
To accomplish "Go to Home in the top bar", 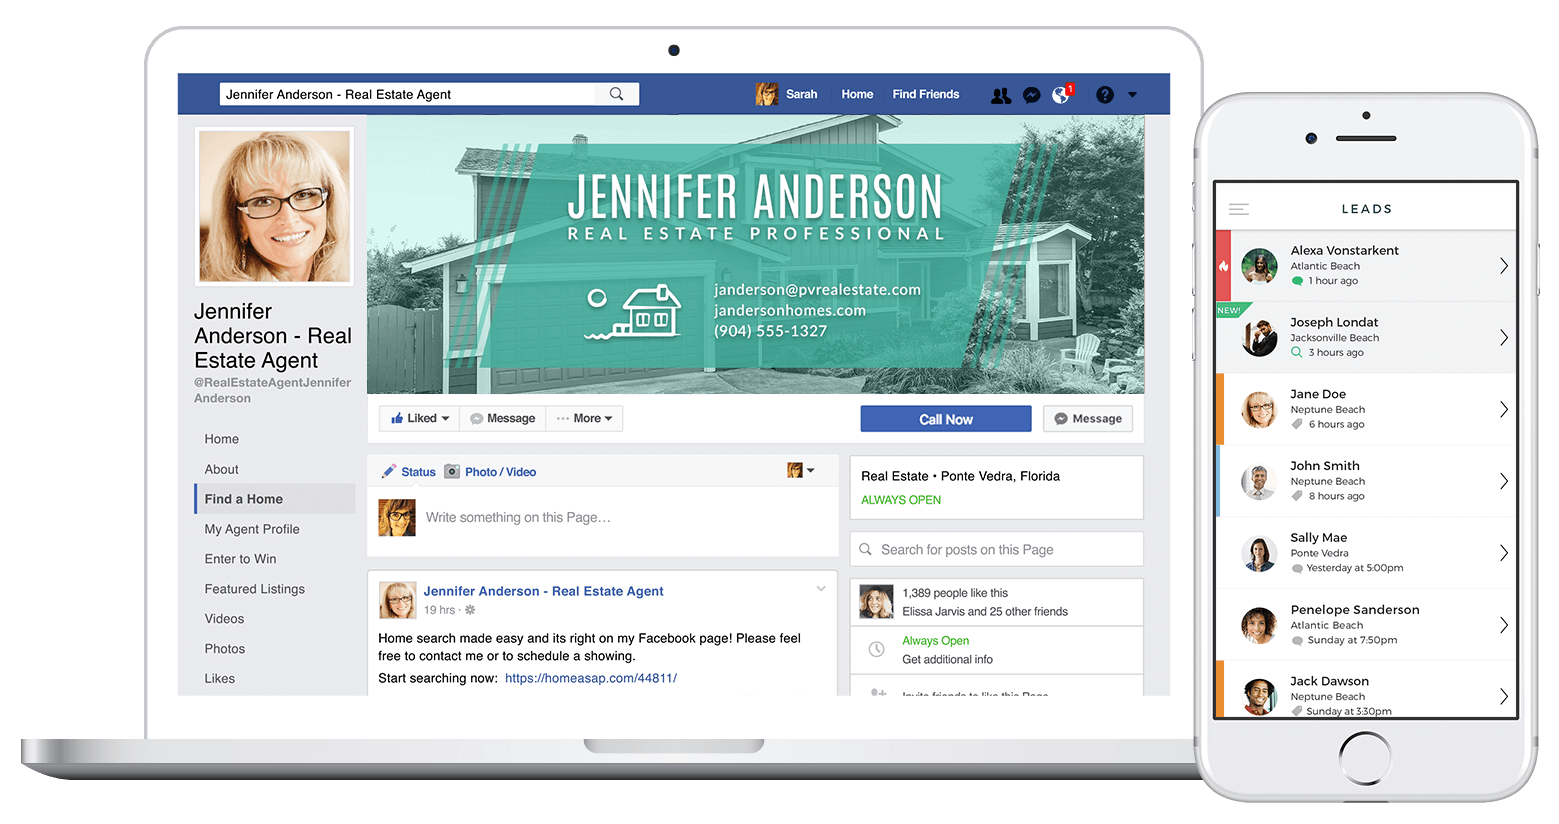I will 857,94.
